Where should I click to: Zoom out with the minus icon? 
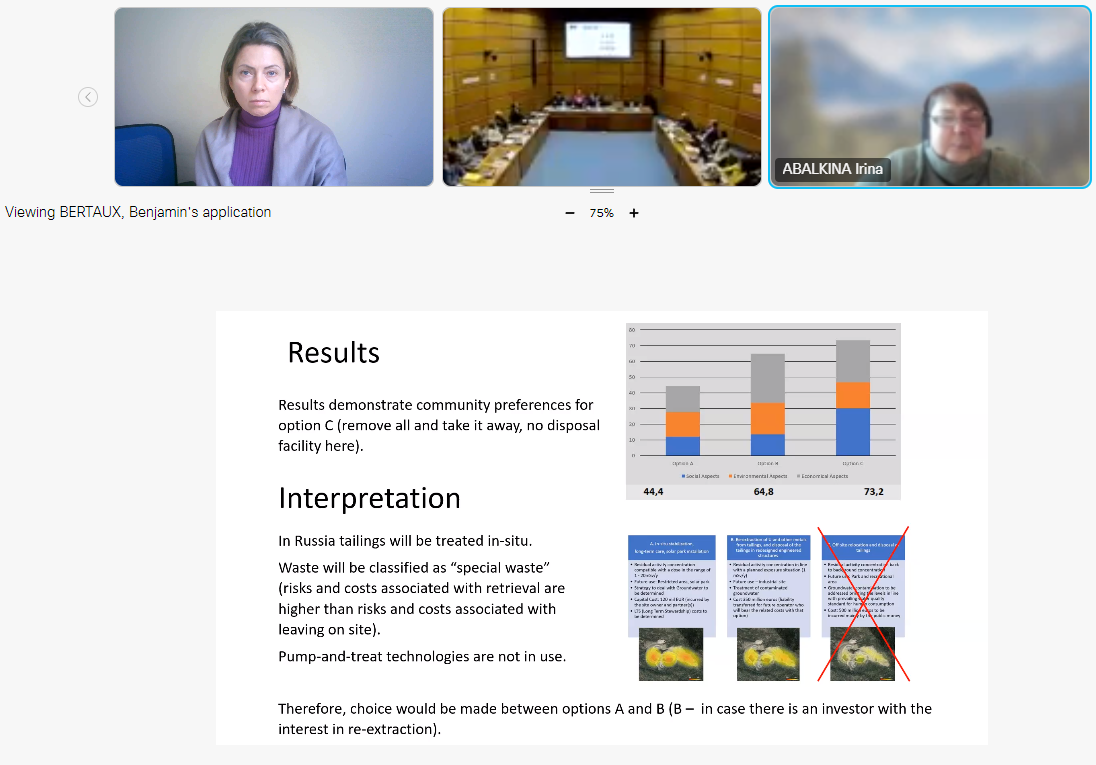coord(570,213)
